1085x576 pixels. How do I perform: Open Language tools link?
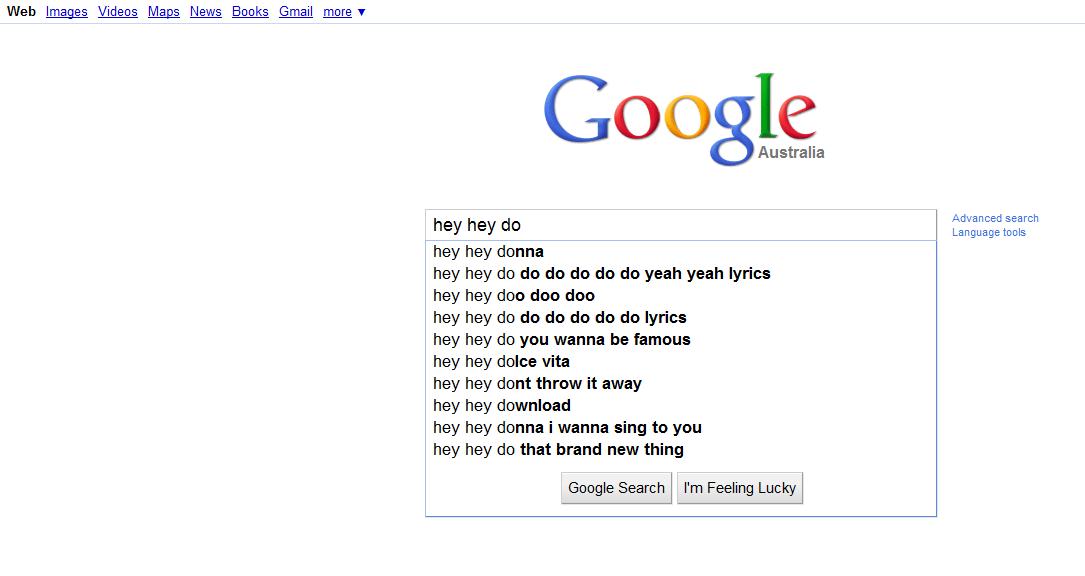pos(988,233)
